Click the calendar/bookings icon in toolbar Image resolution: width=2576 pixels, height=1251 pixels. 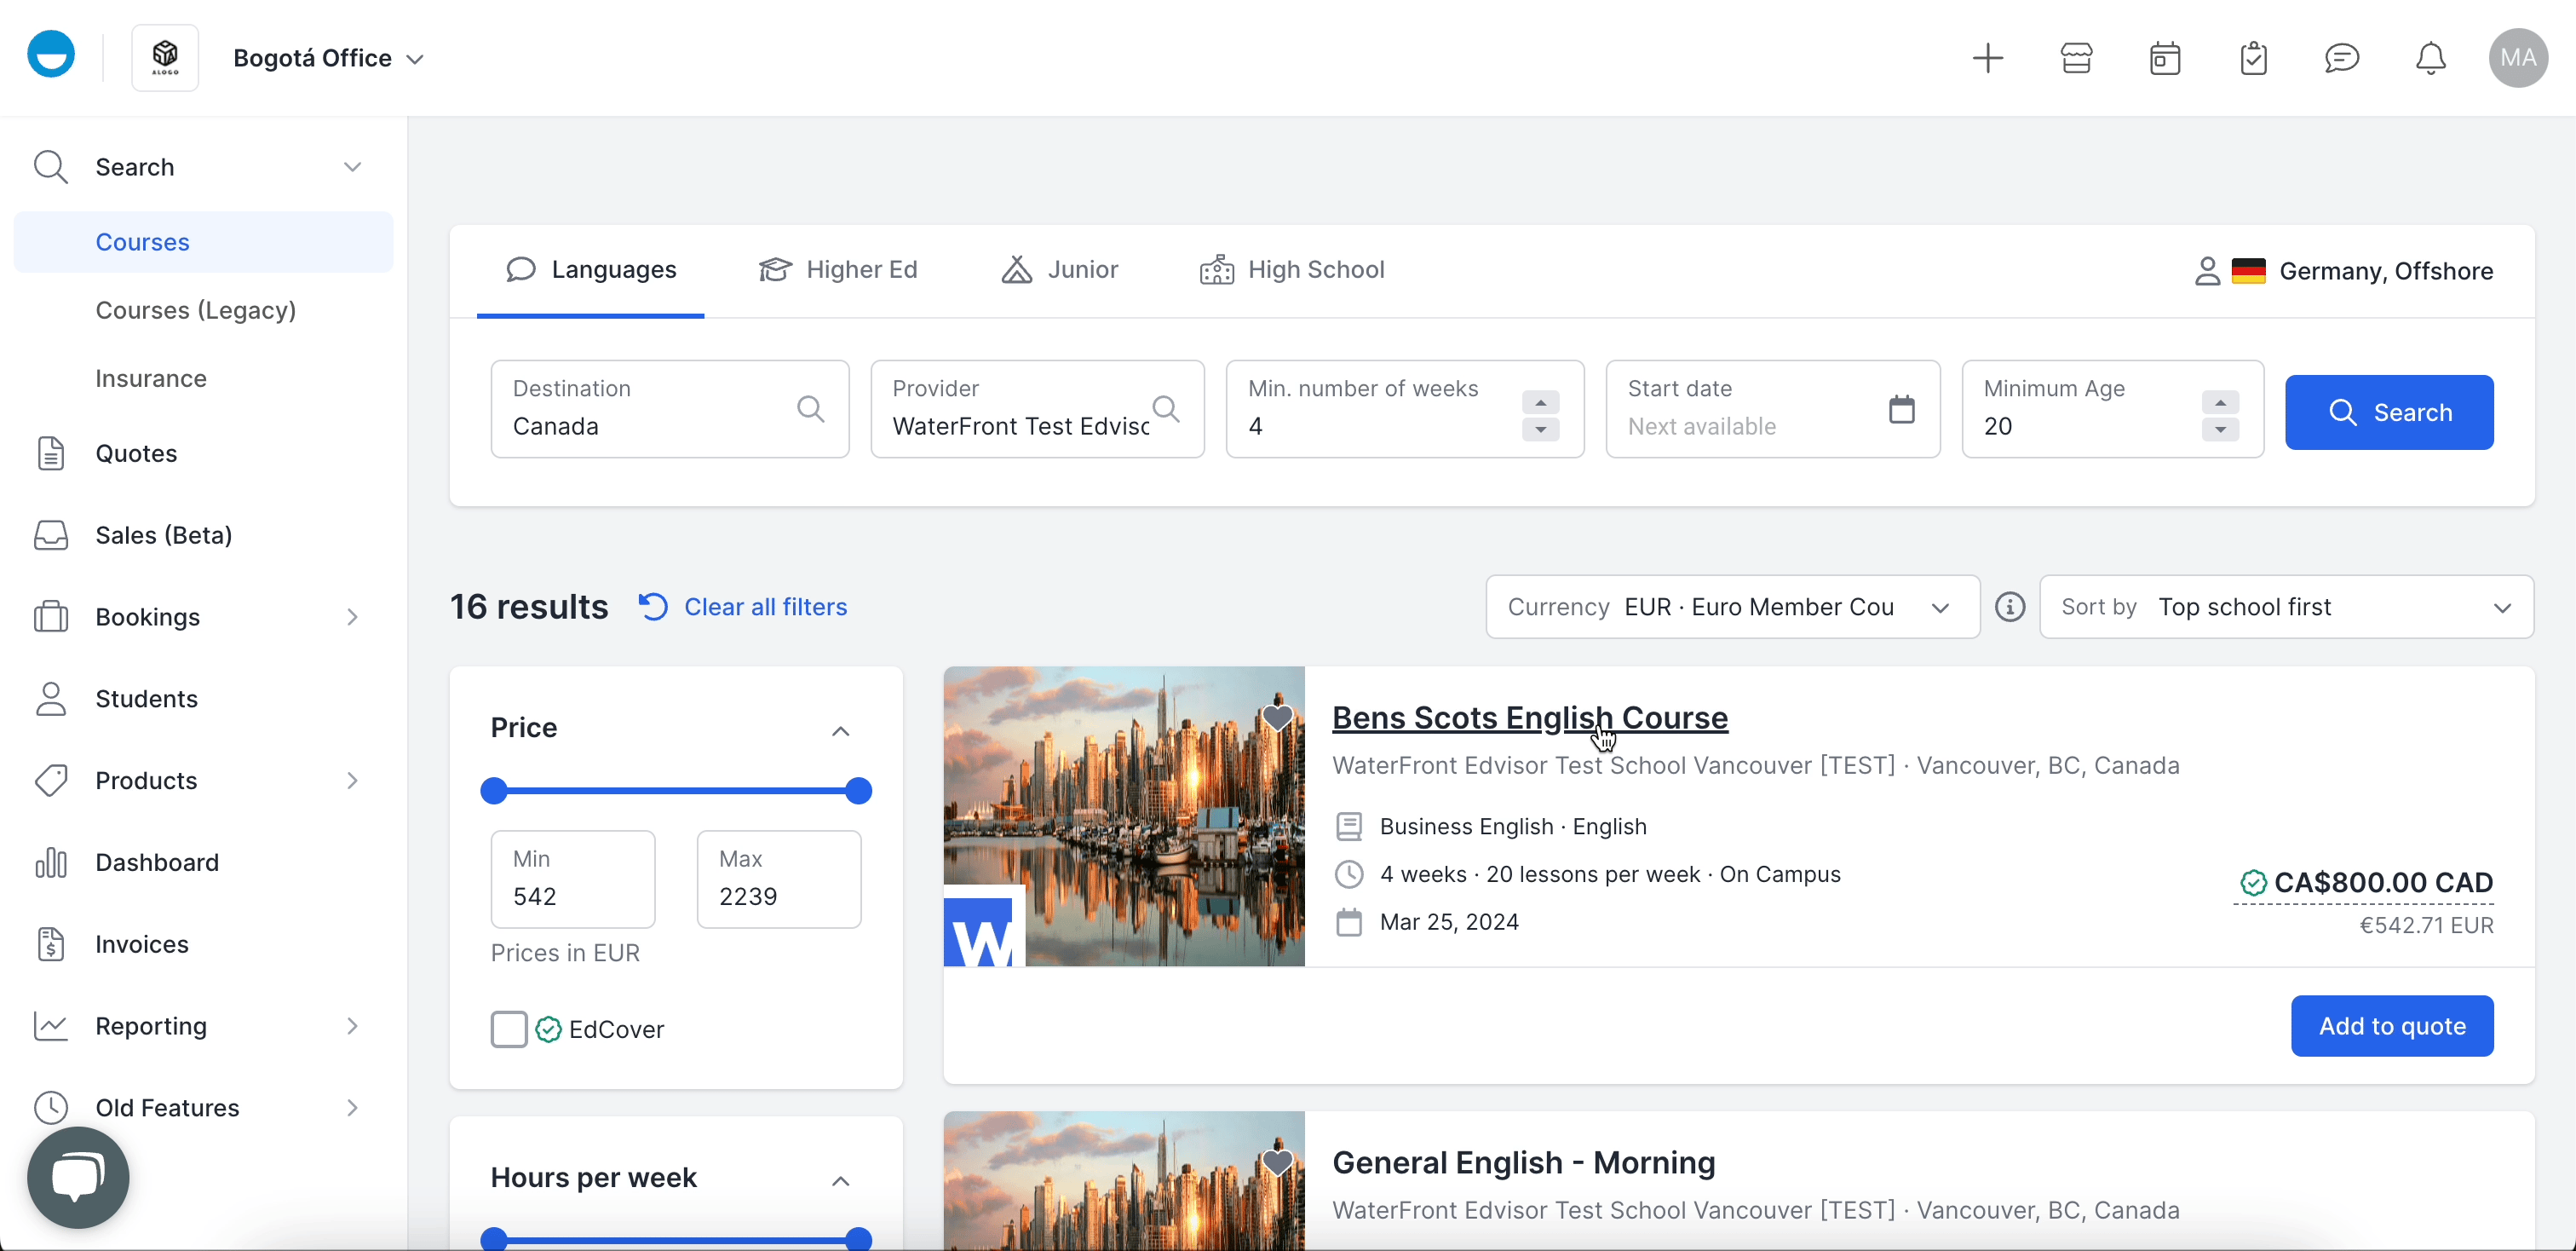[2164, 58]
